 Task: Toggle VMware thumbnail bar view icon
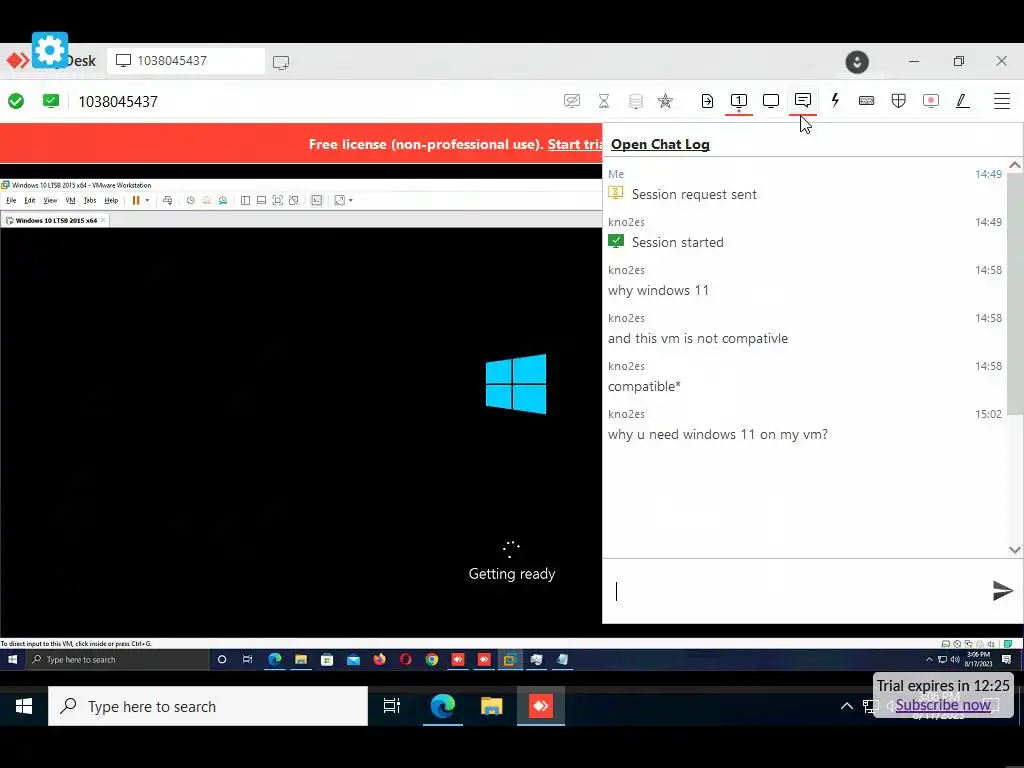click(261, 200)
